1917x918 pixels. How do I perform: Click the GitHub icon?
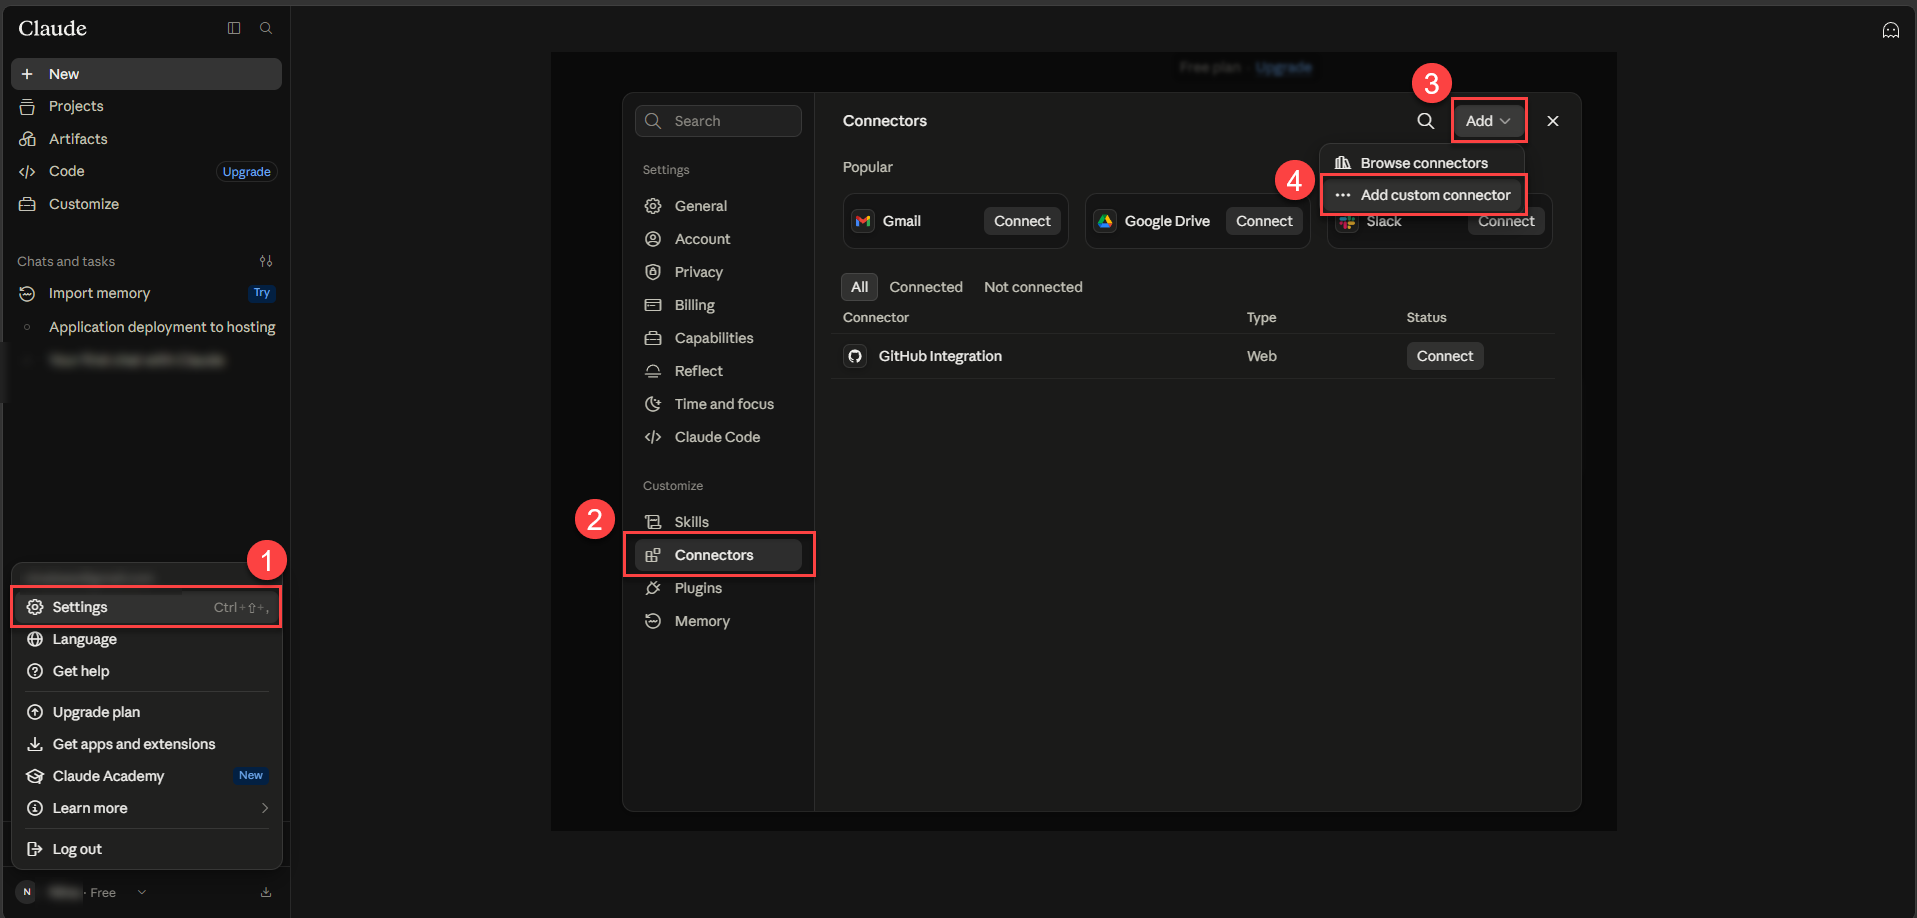(855, 356)
